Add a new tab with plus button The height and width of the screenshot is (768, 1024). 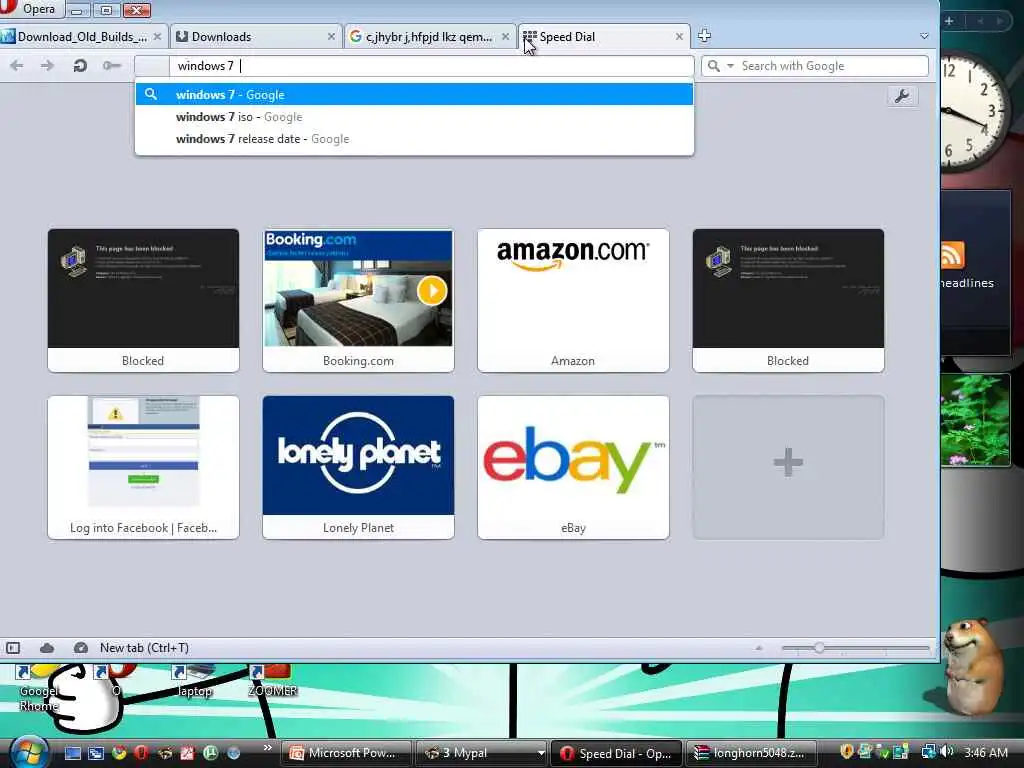point(704,36)
